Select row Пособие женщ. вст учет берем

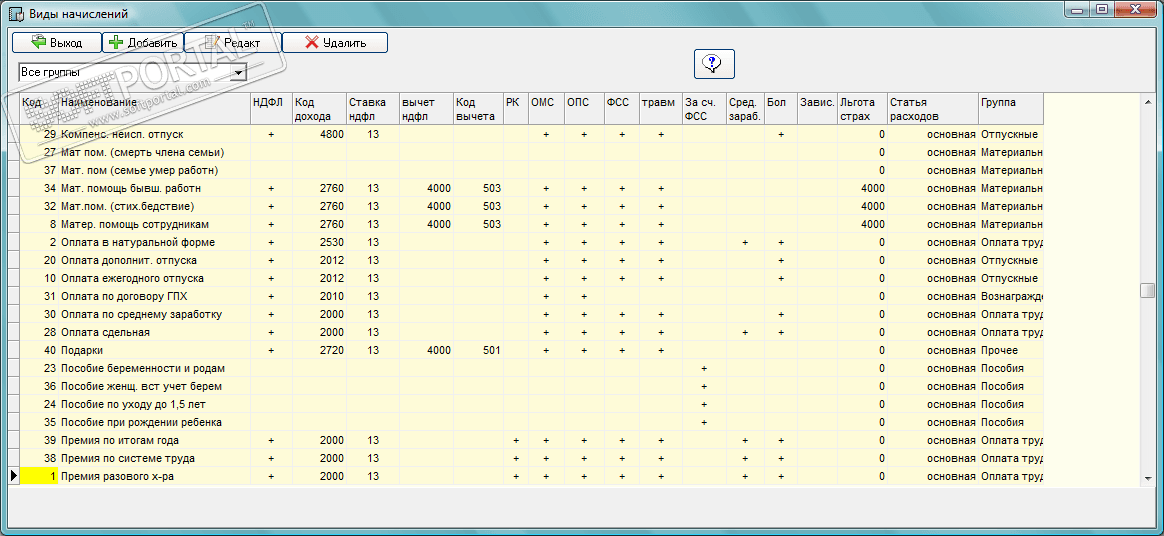click(531, 386)
